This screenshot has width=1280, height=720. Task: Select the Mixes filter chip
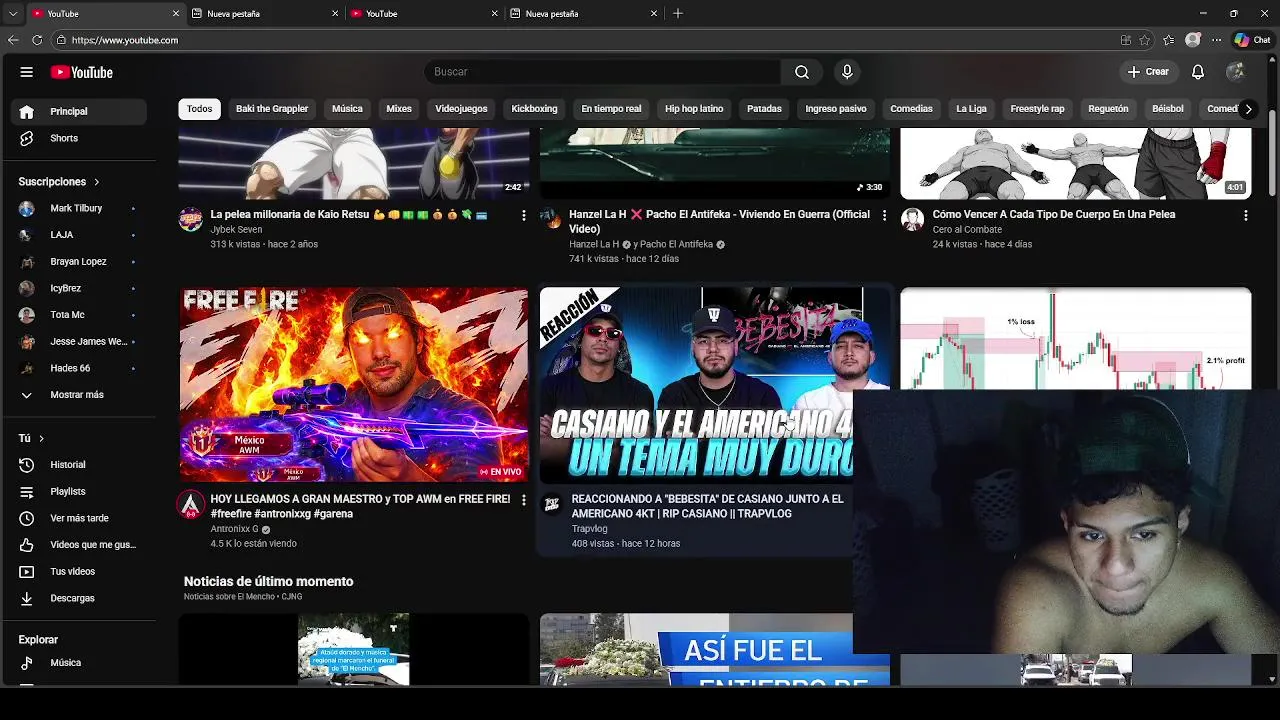[399, 109]
